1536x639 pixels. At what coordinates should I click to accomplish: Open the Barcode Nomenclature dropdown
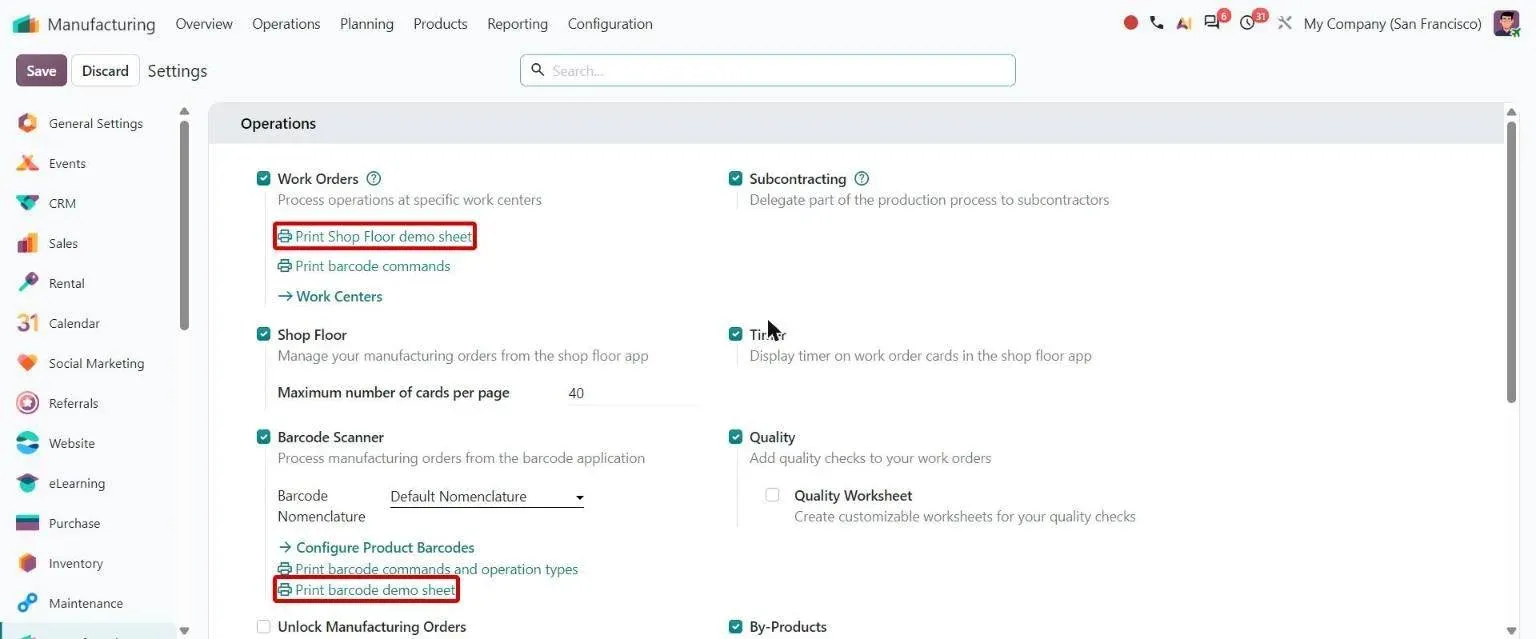coord(487,497)
